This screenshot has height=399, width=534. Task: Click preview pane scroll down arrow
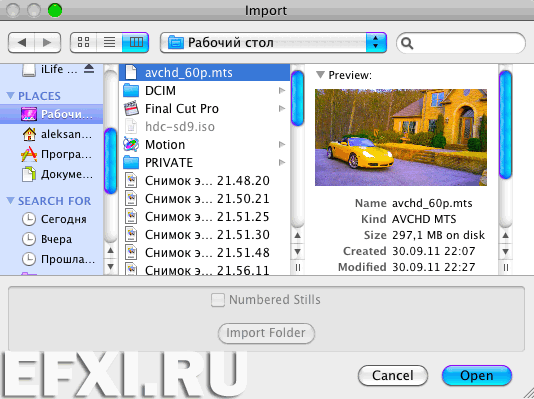pos(505,252)
